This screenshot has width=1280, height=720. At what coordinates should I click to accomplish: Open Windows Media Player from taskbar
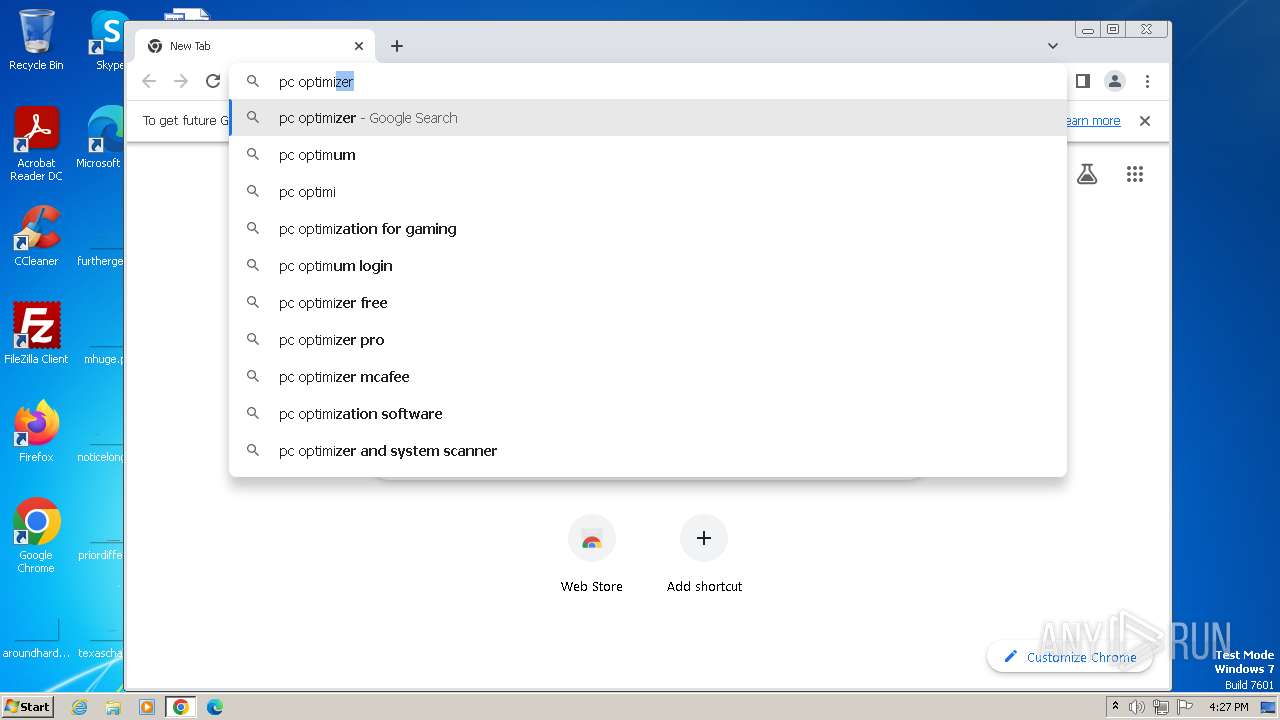(147, 707)
